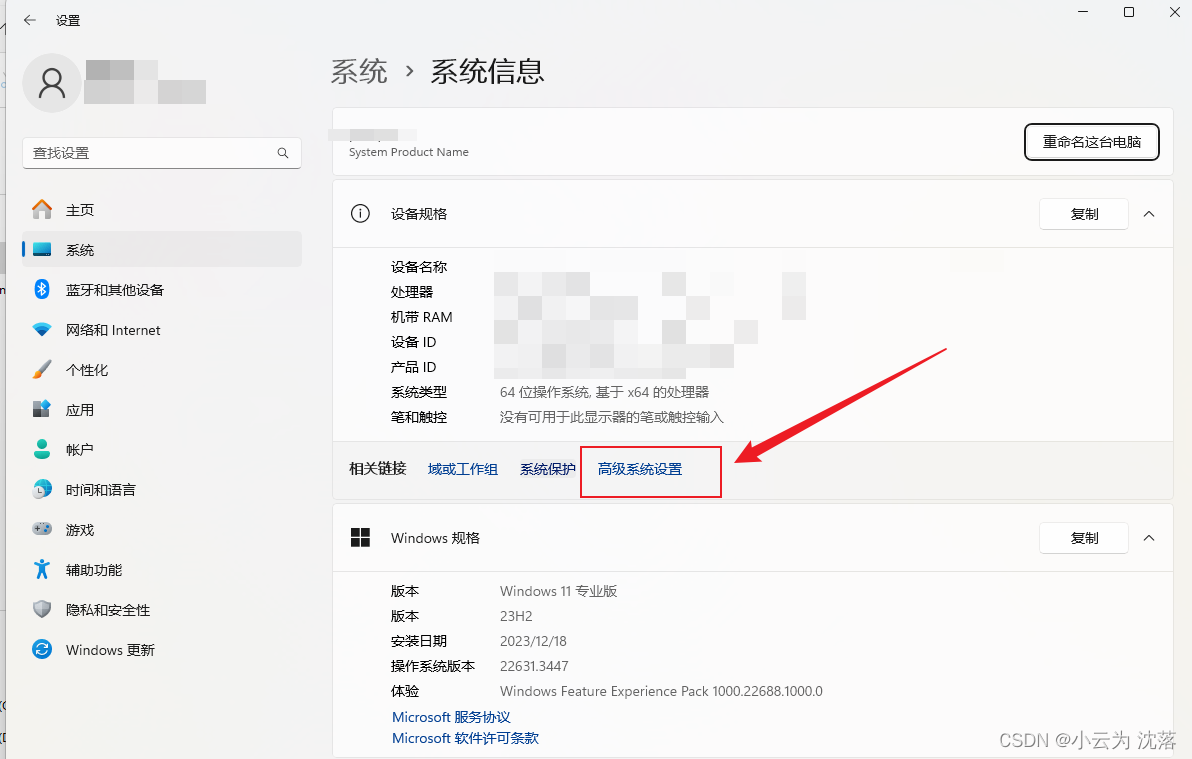This screenshot has width=1192, height=759.
Task: Collapse the Windows 规格 section chevron
Action: [x=1149, y=538]
